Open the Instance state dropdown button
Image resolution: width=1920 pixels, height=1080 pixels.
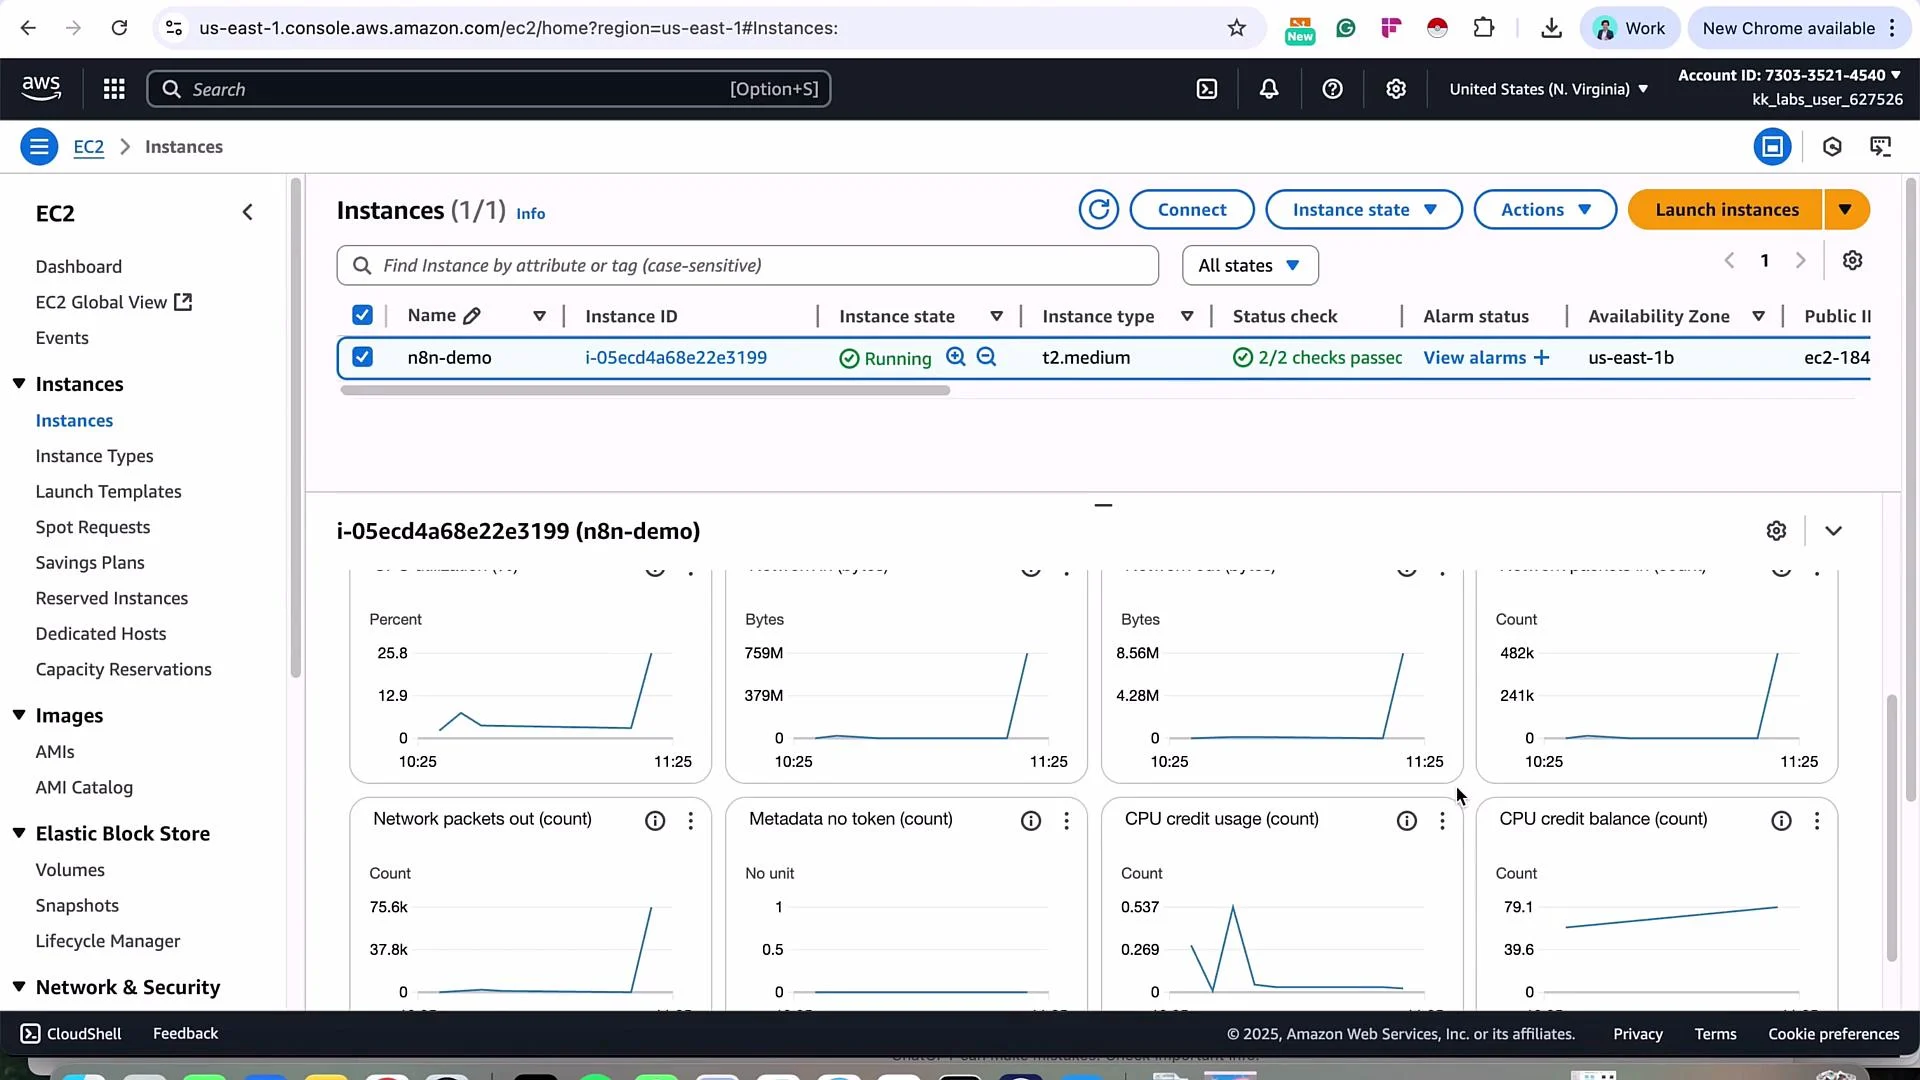tap(1364, 210)
